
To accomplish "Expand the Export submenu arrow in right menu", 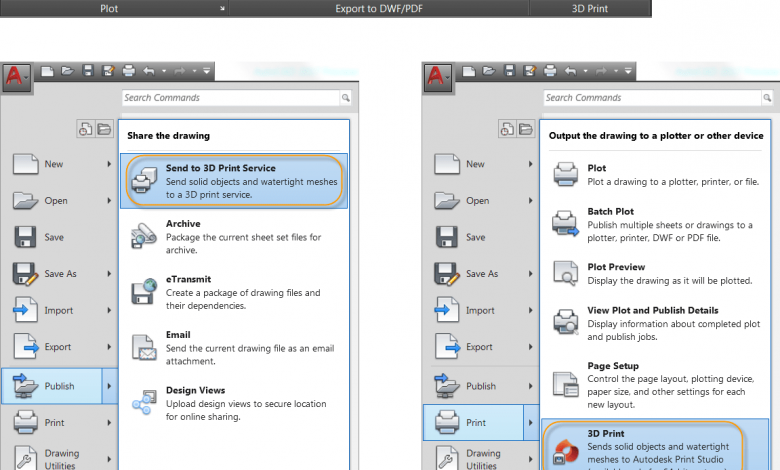I will 531,347.
